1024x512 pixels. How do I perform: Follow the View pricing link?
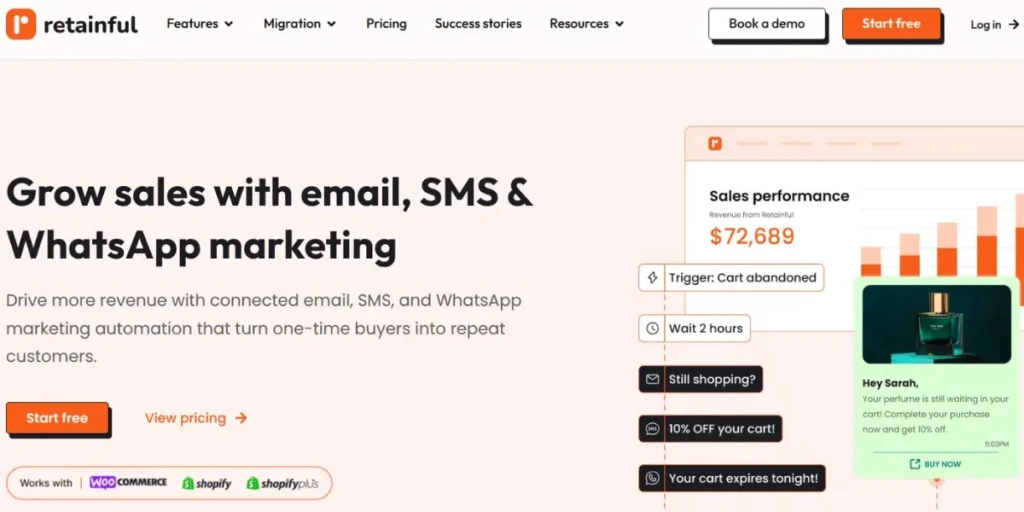(x=196, y=418)
